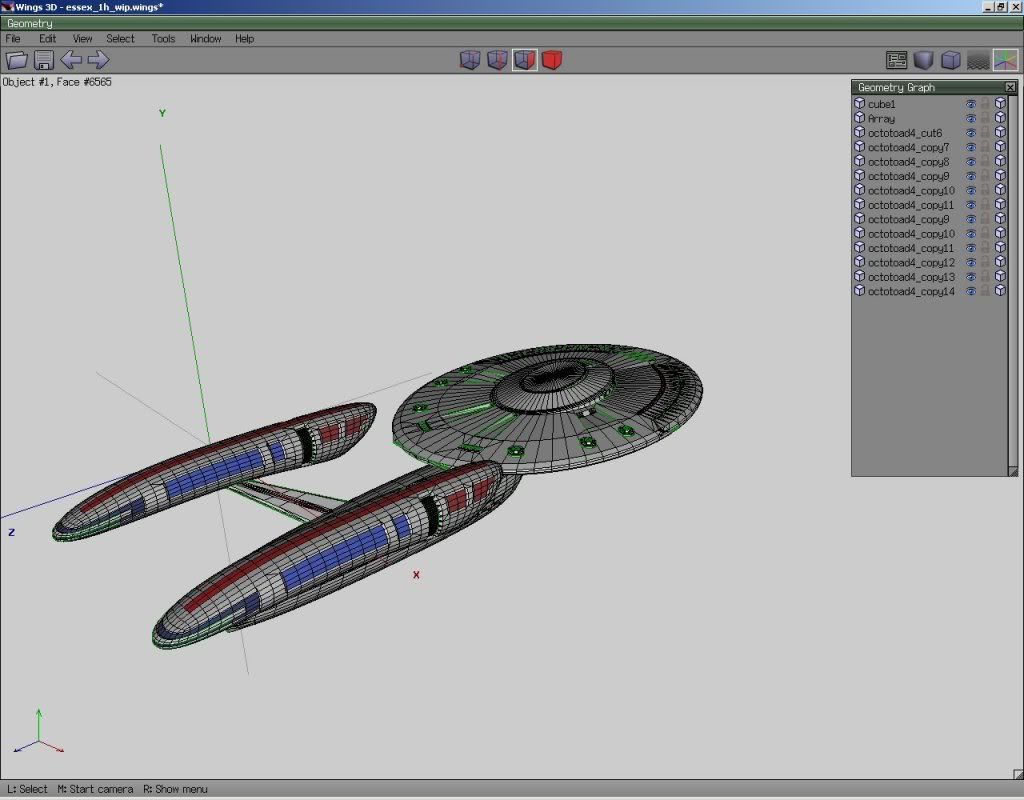Select the cube1 name in Geometry Graph
The width and height of the screenshot is (1024, 800).
pos(882,104)
